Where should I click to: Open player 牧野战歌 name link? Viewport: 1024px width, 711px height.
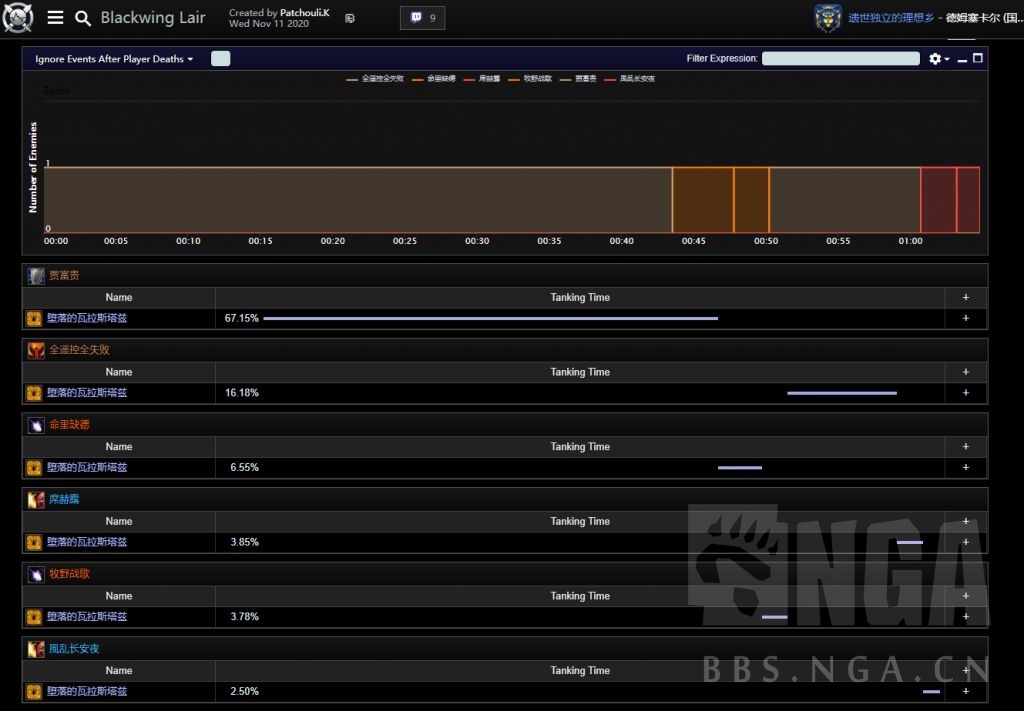tap(69, 574)
